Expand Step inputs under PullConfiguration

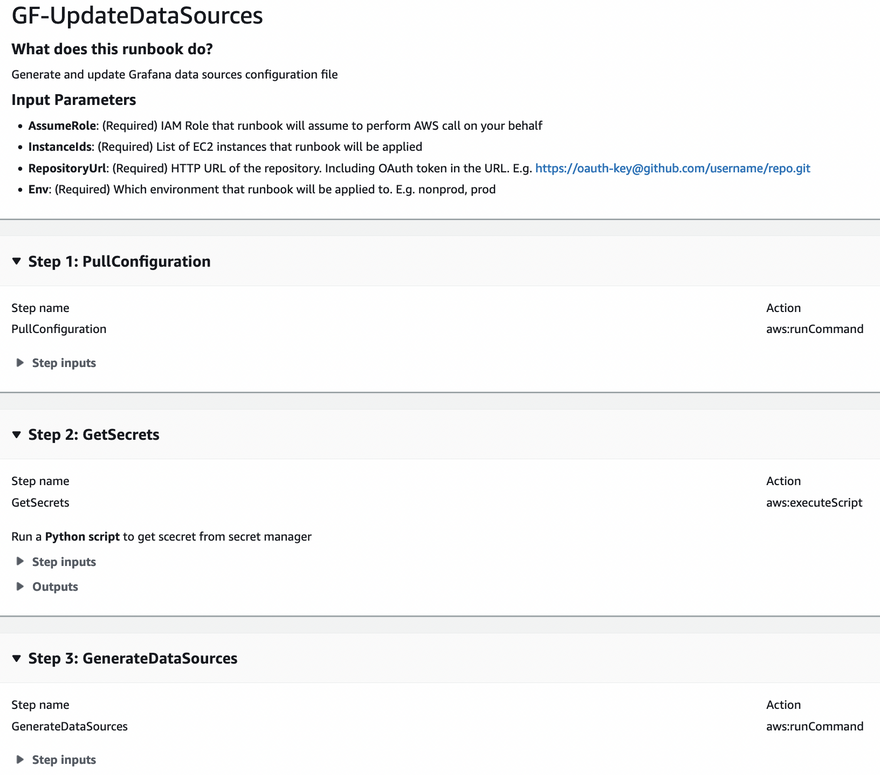(x=63, y=363)
